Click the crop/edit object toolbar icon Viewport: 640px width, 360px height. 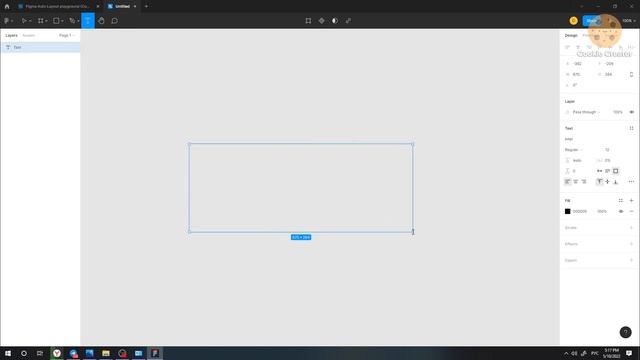308,21
